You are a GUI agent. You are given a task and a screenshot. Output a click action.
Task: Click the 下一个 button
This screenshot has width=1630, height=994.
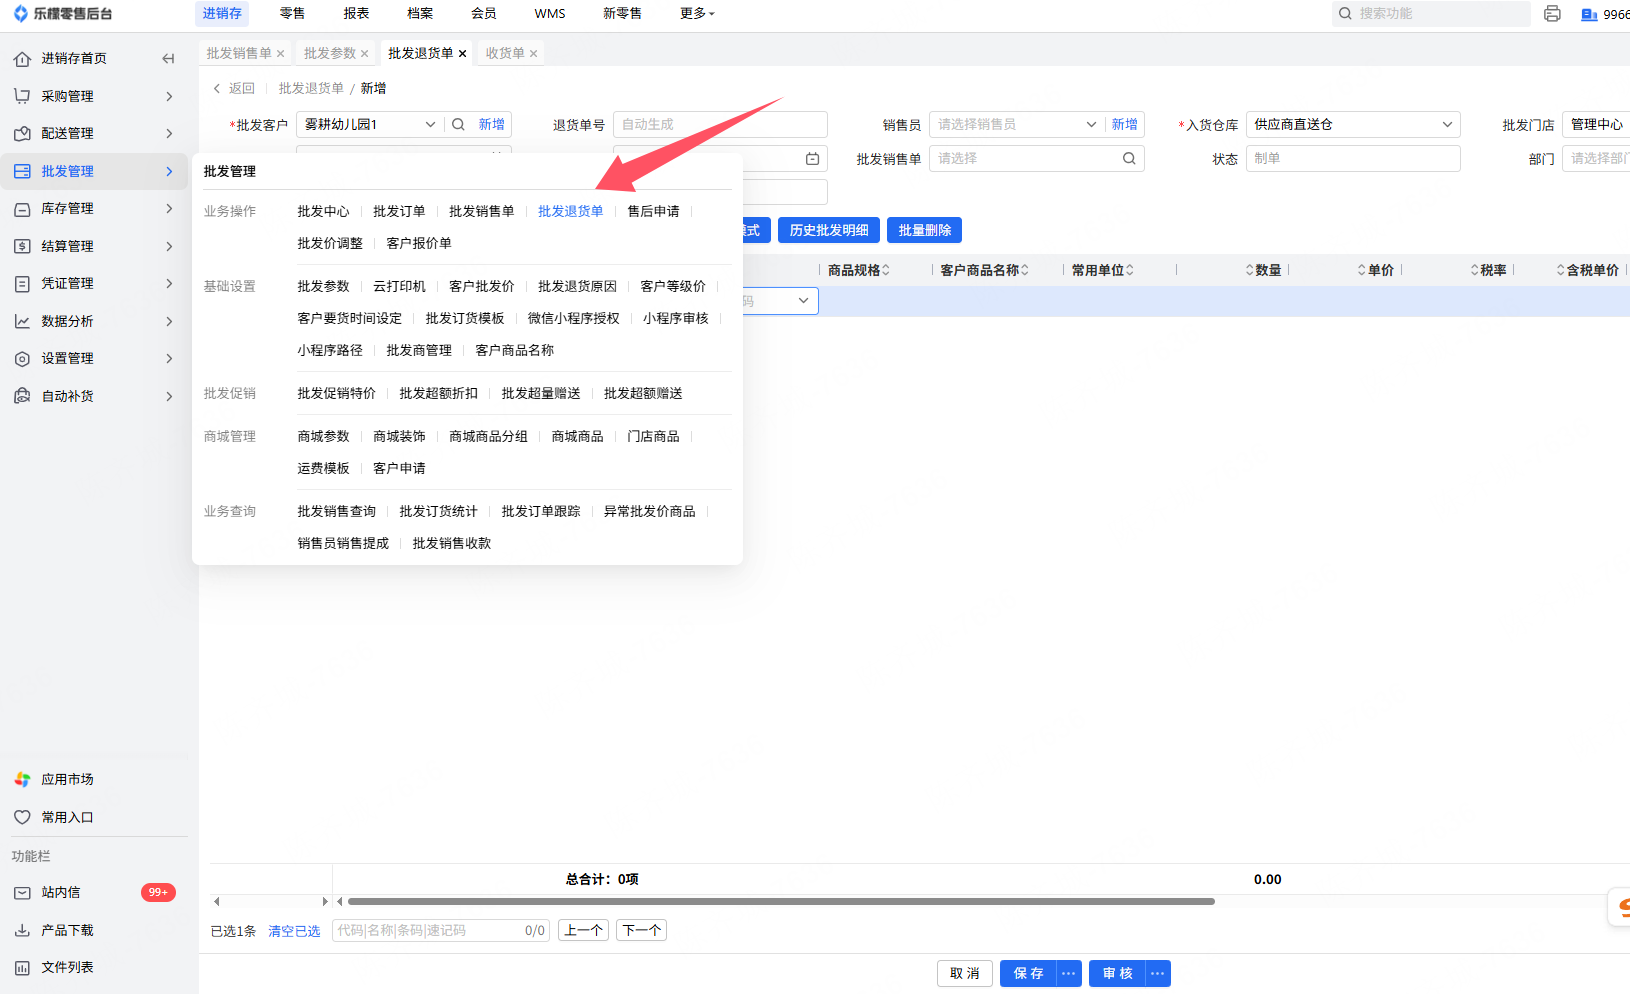pyautogui.click(x=641, y=931)
